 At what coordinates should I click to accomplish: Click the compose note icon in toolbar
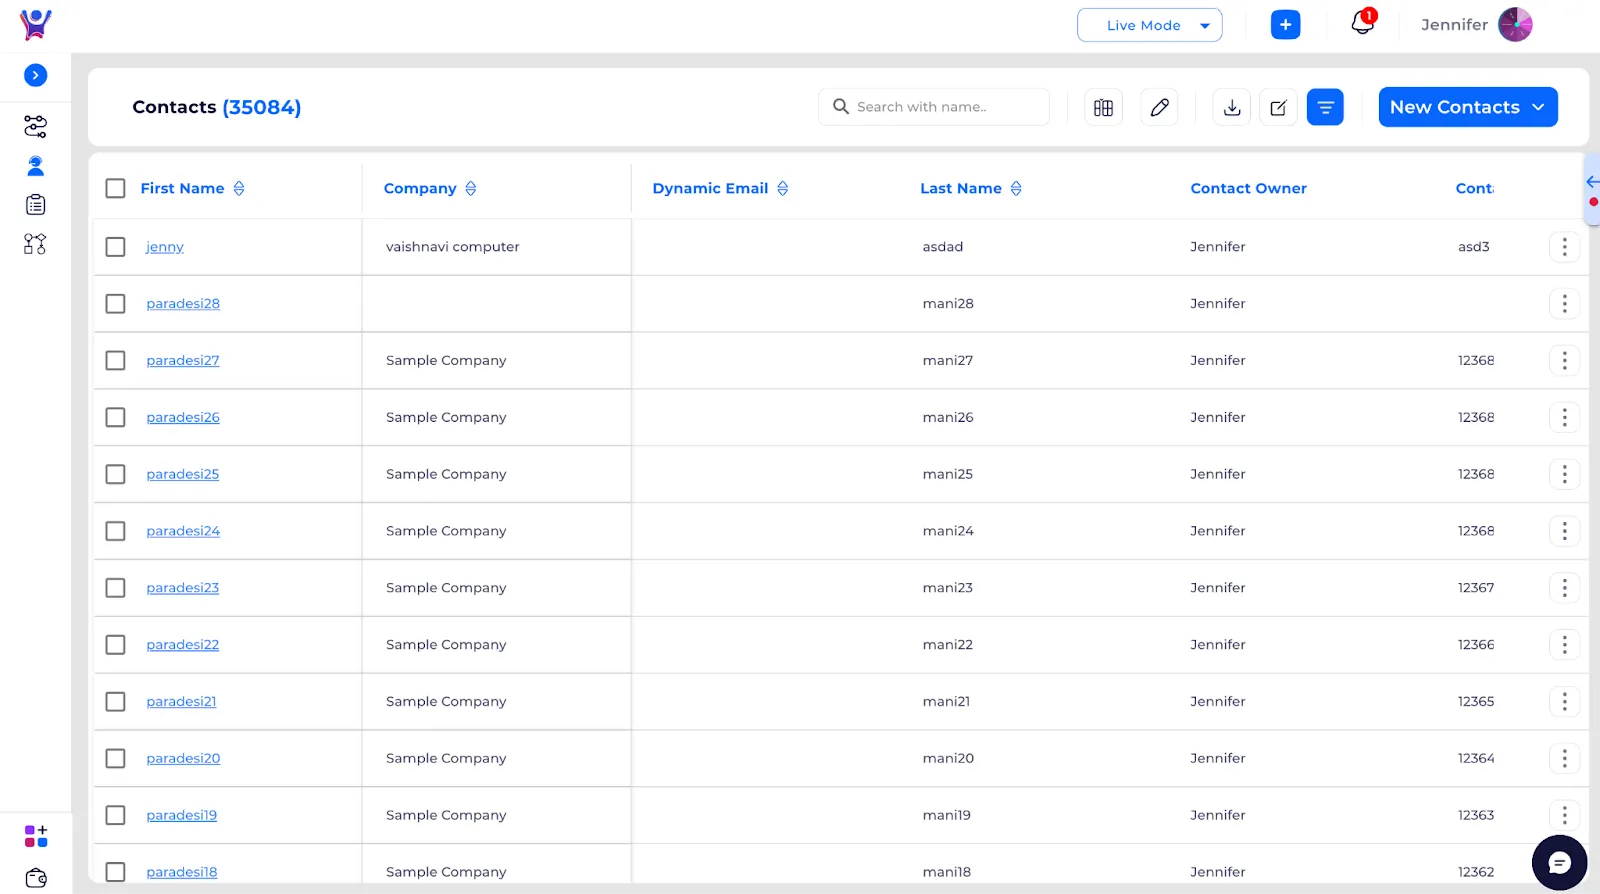(x=1278, y=107)
